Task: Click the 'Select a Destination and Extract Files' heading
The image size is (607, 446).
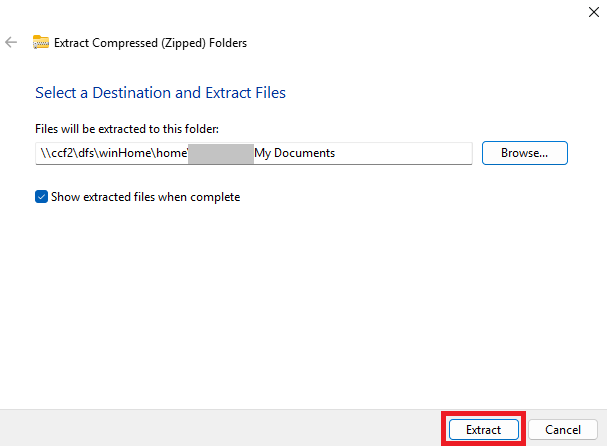Action: point(160,92)
